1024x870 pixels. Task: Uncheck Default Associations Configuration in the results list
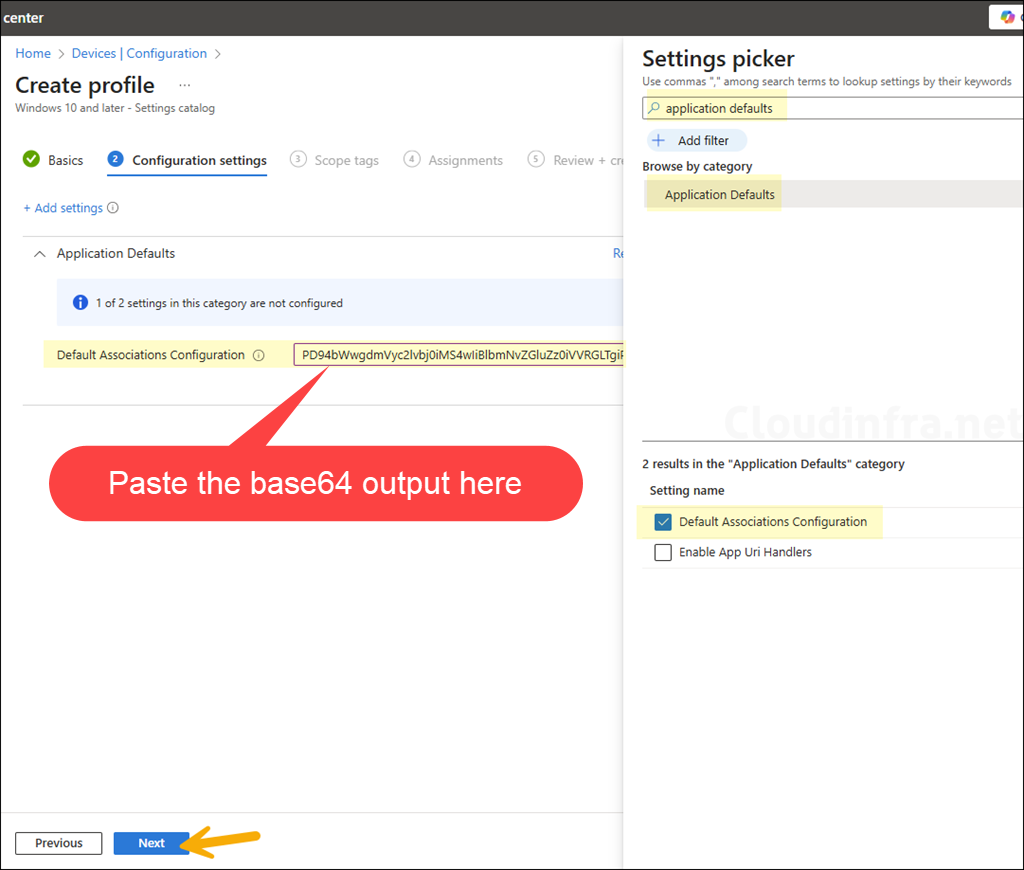pos(663,521)
